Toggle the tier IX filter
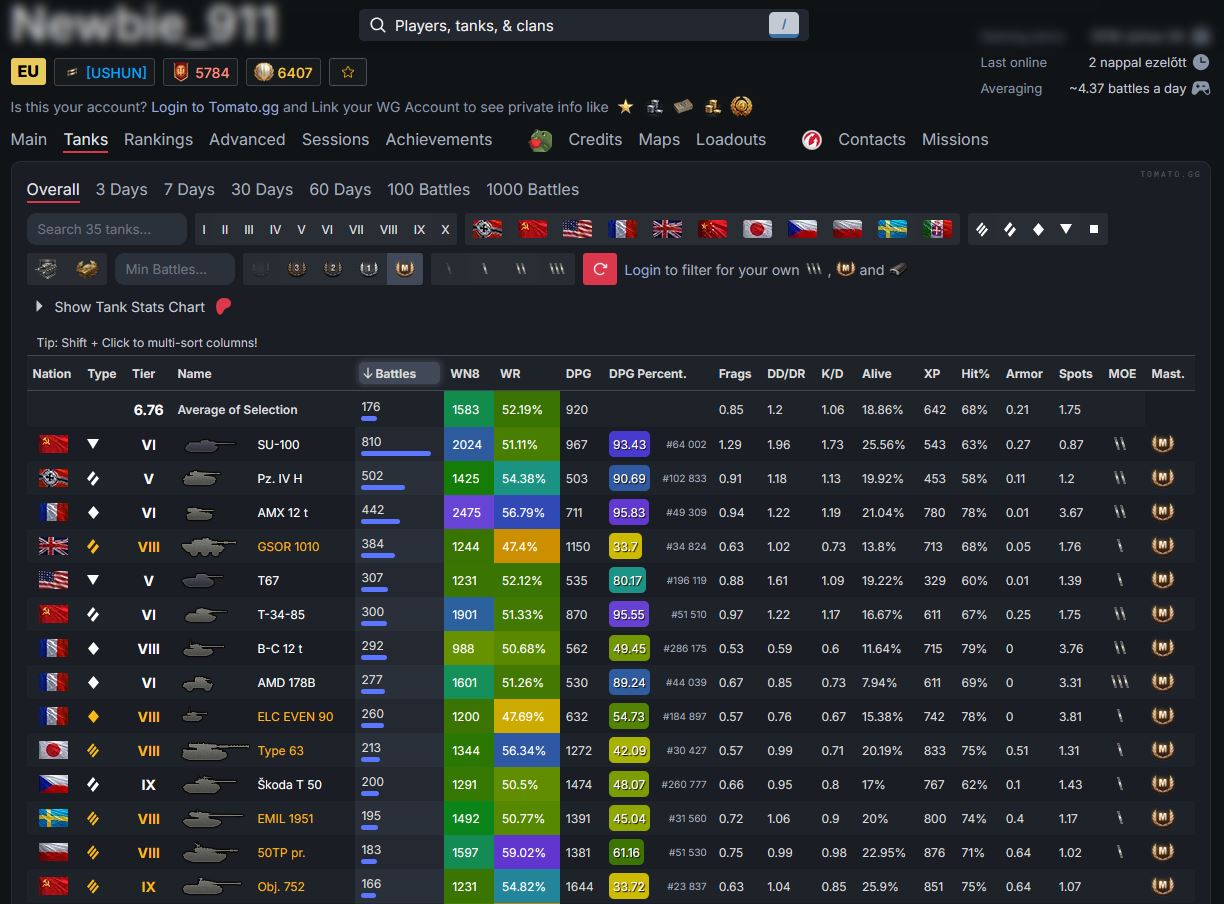Viewport: 1224px width, 904px height. click(x=419, y=229)
